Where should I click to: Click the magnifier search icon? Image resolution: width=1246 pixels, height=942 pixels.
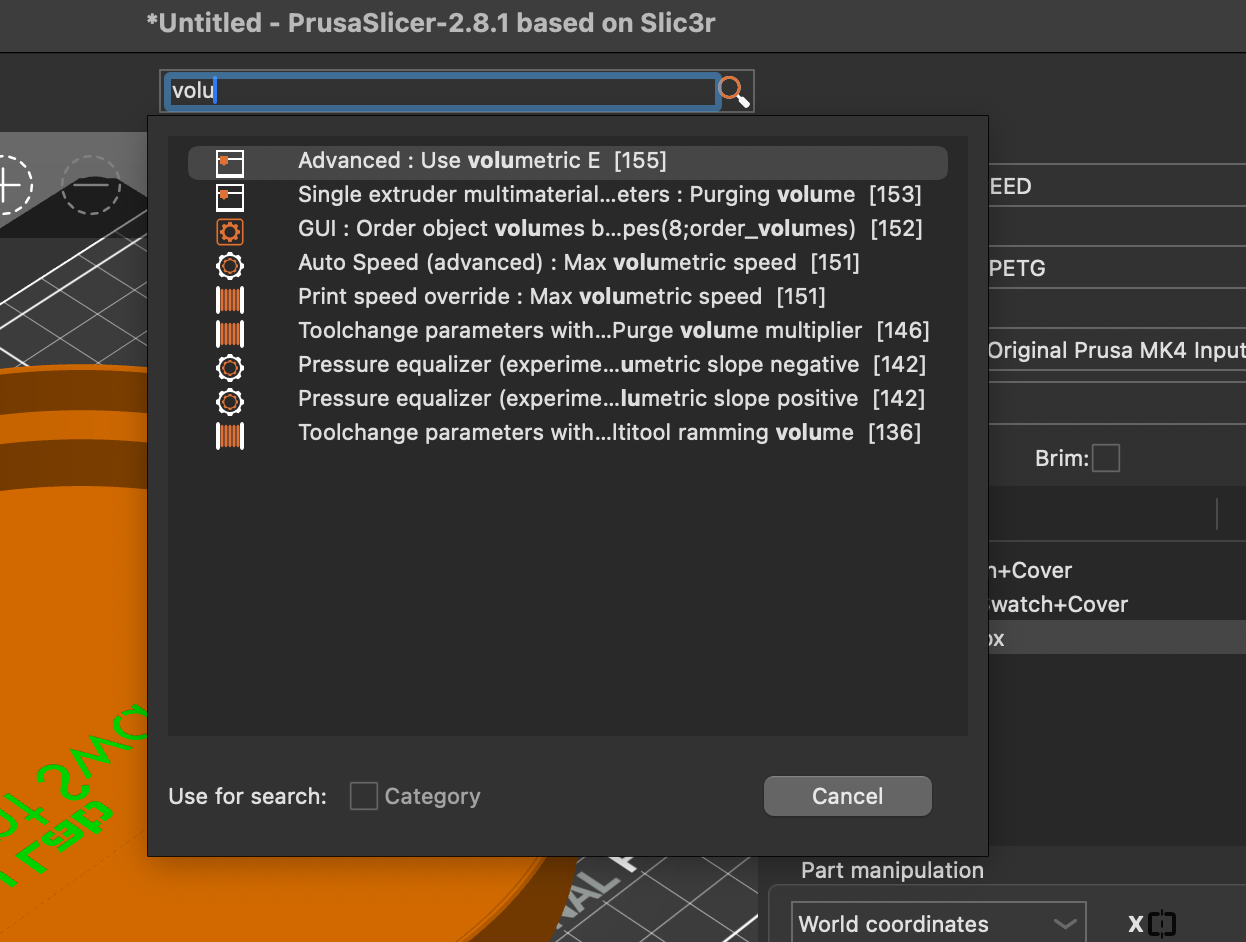734,91
